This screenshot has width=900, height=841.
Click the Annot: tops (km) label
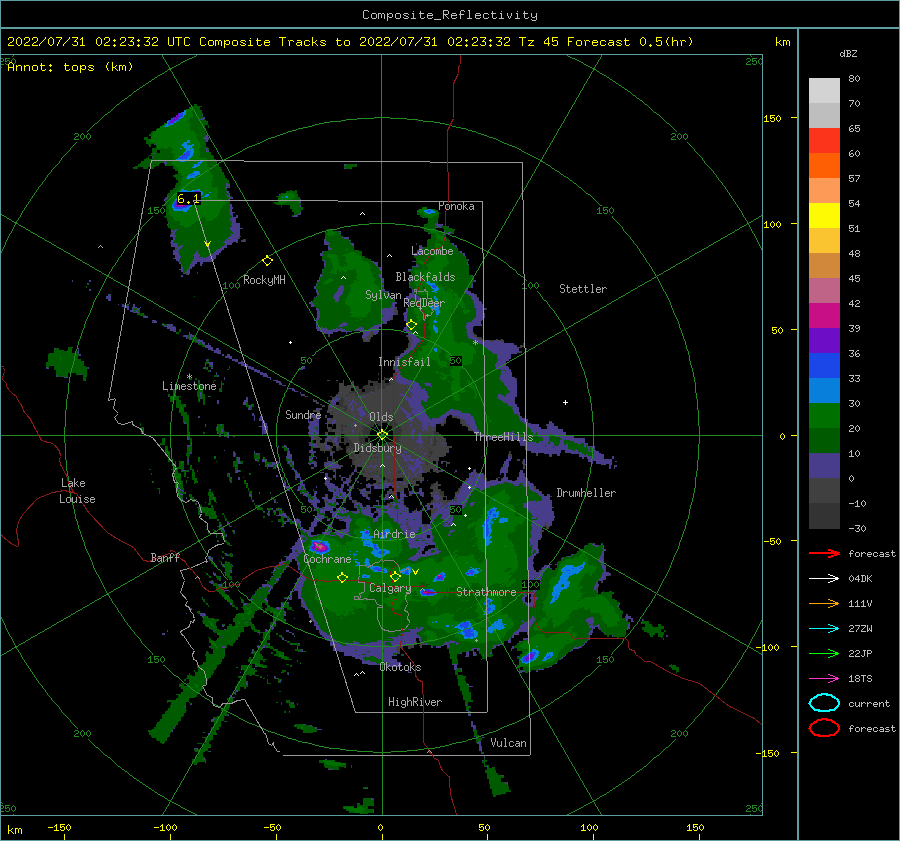[70, 67]
